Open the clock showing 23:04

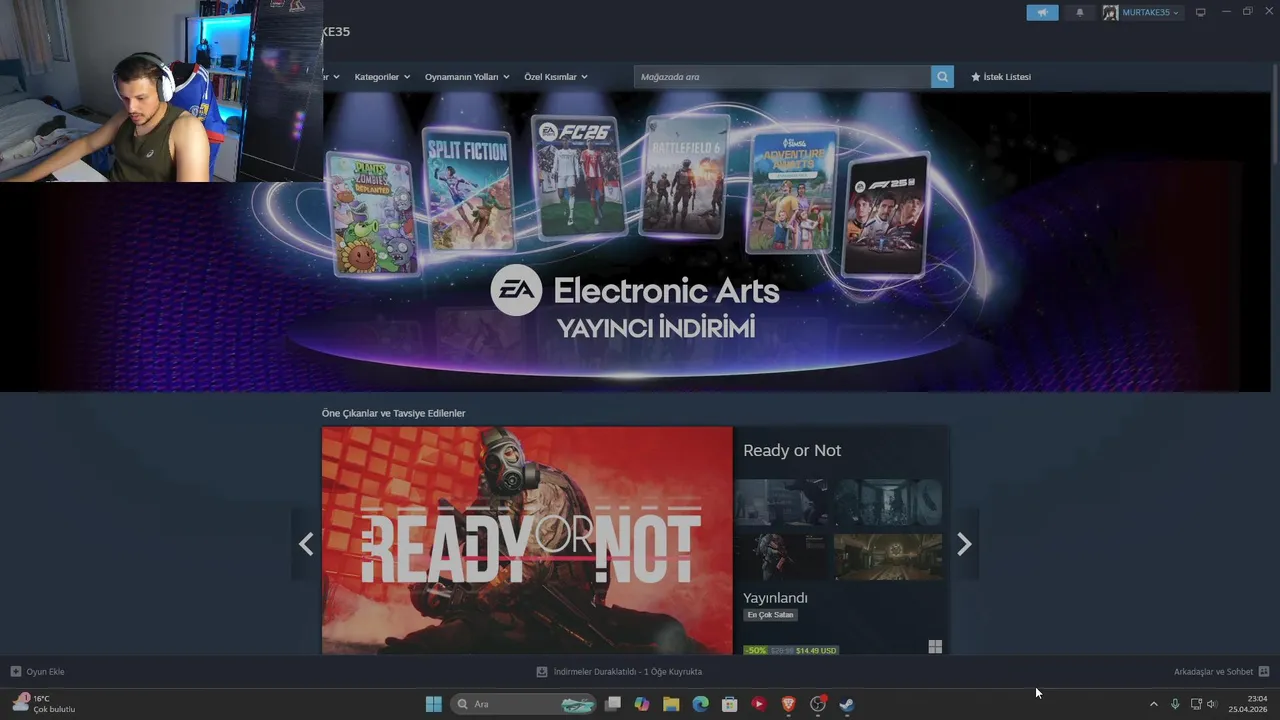1248,704
